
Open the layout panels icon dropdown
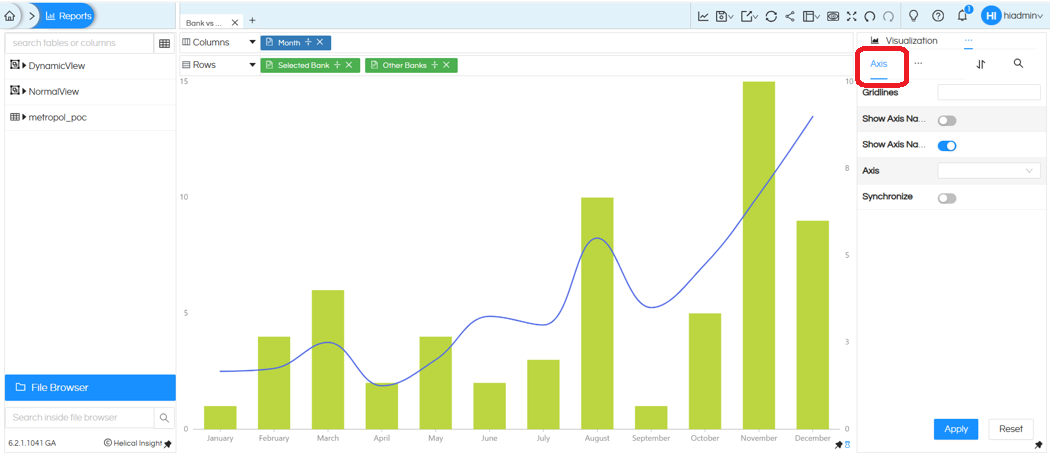(812, 16)
